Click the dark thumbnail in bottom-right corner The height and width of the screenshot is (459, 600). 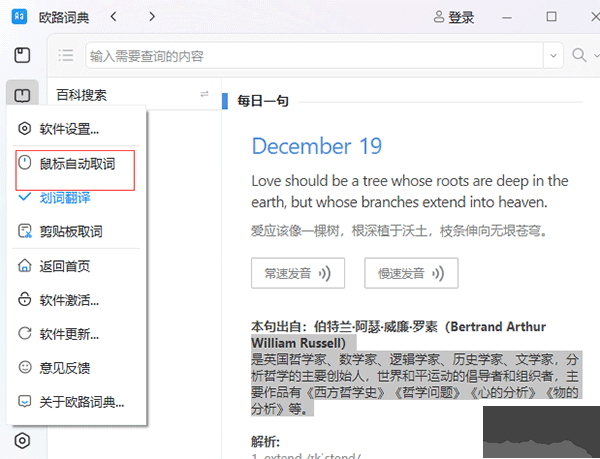pyautogui.click(x=541, y=432)
